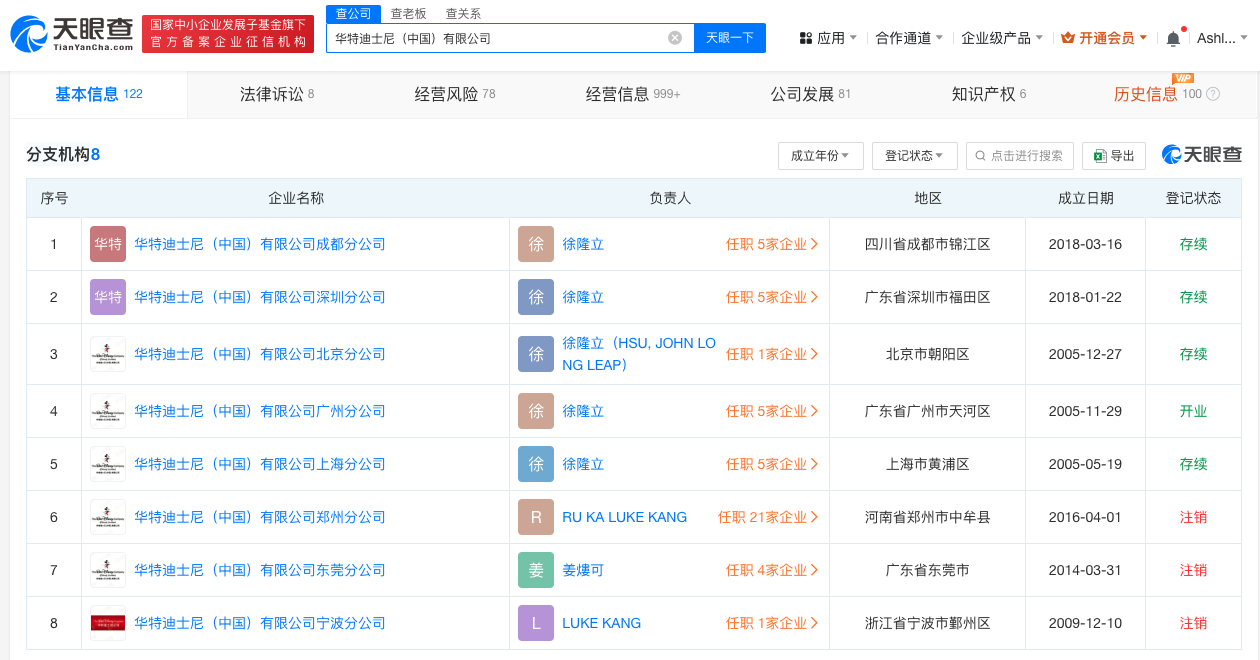
Task: Open the 企业级产品 dropdown
Action: (1002, 38)
